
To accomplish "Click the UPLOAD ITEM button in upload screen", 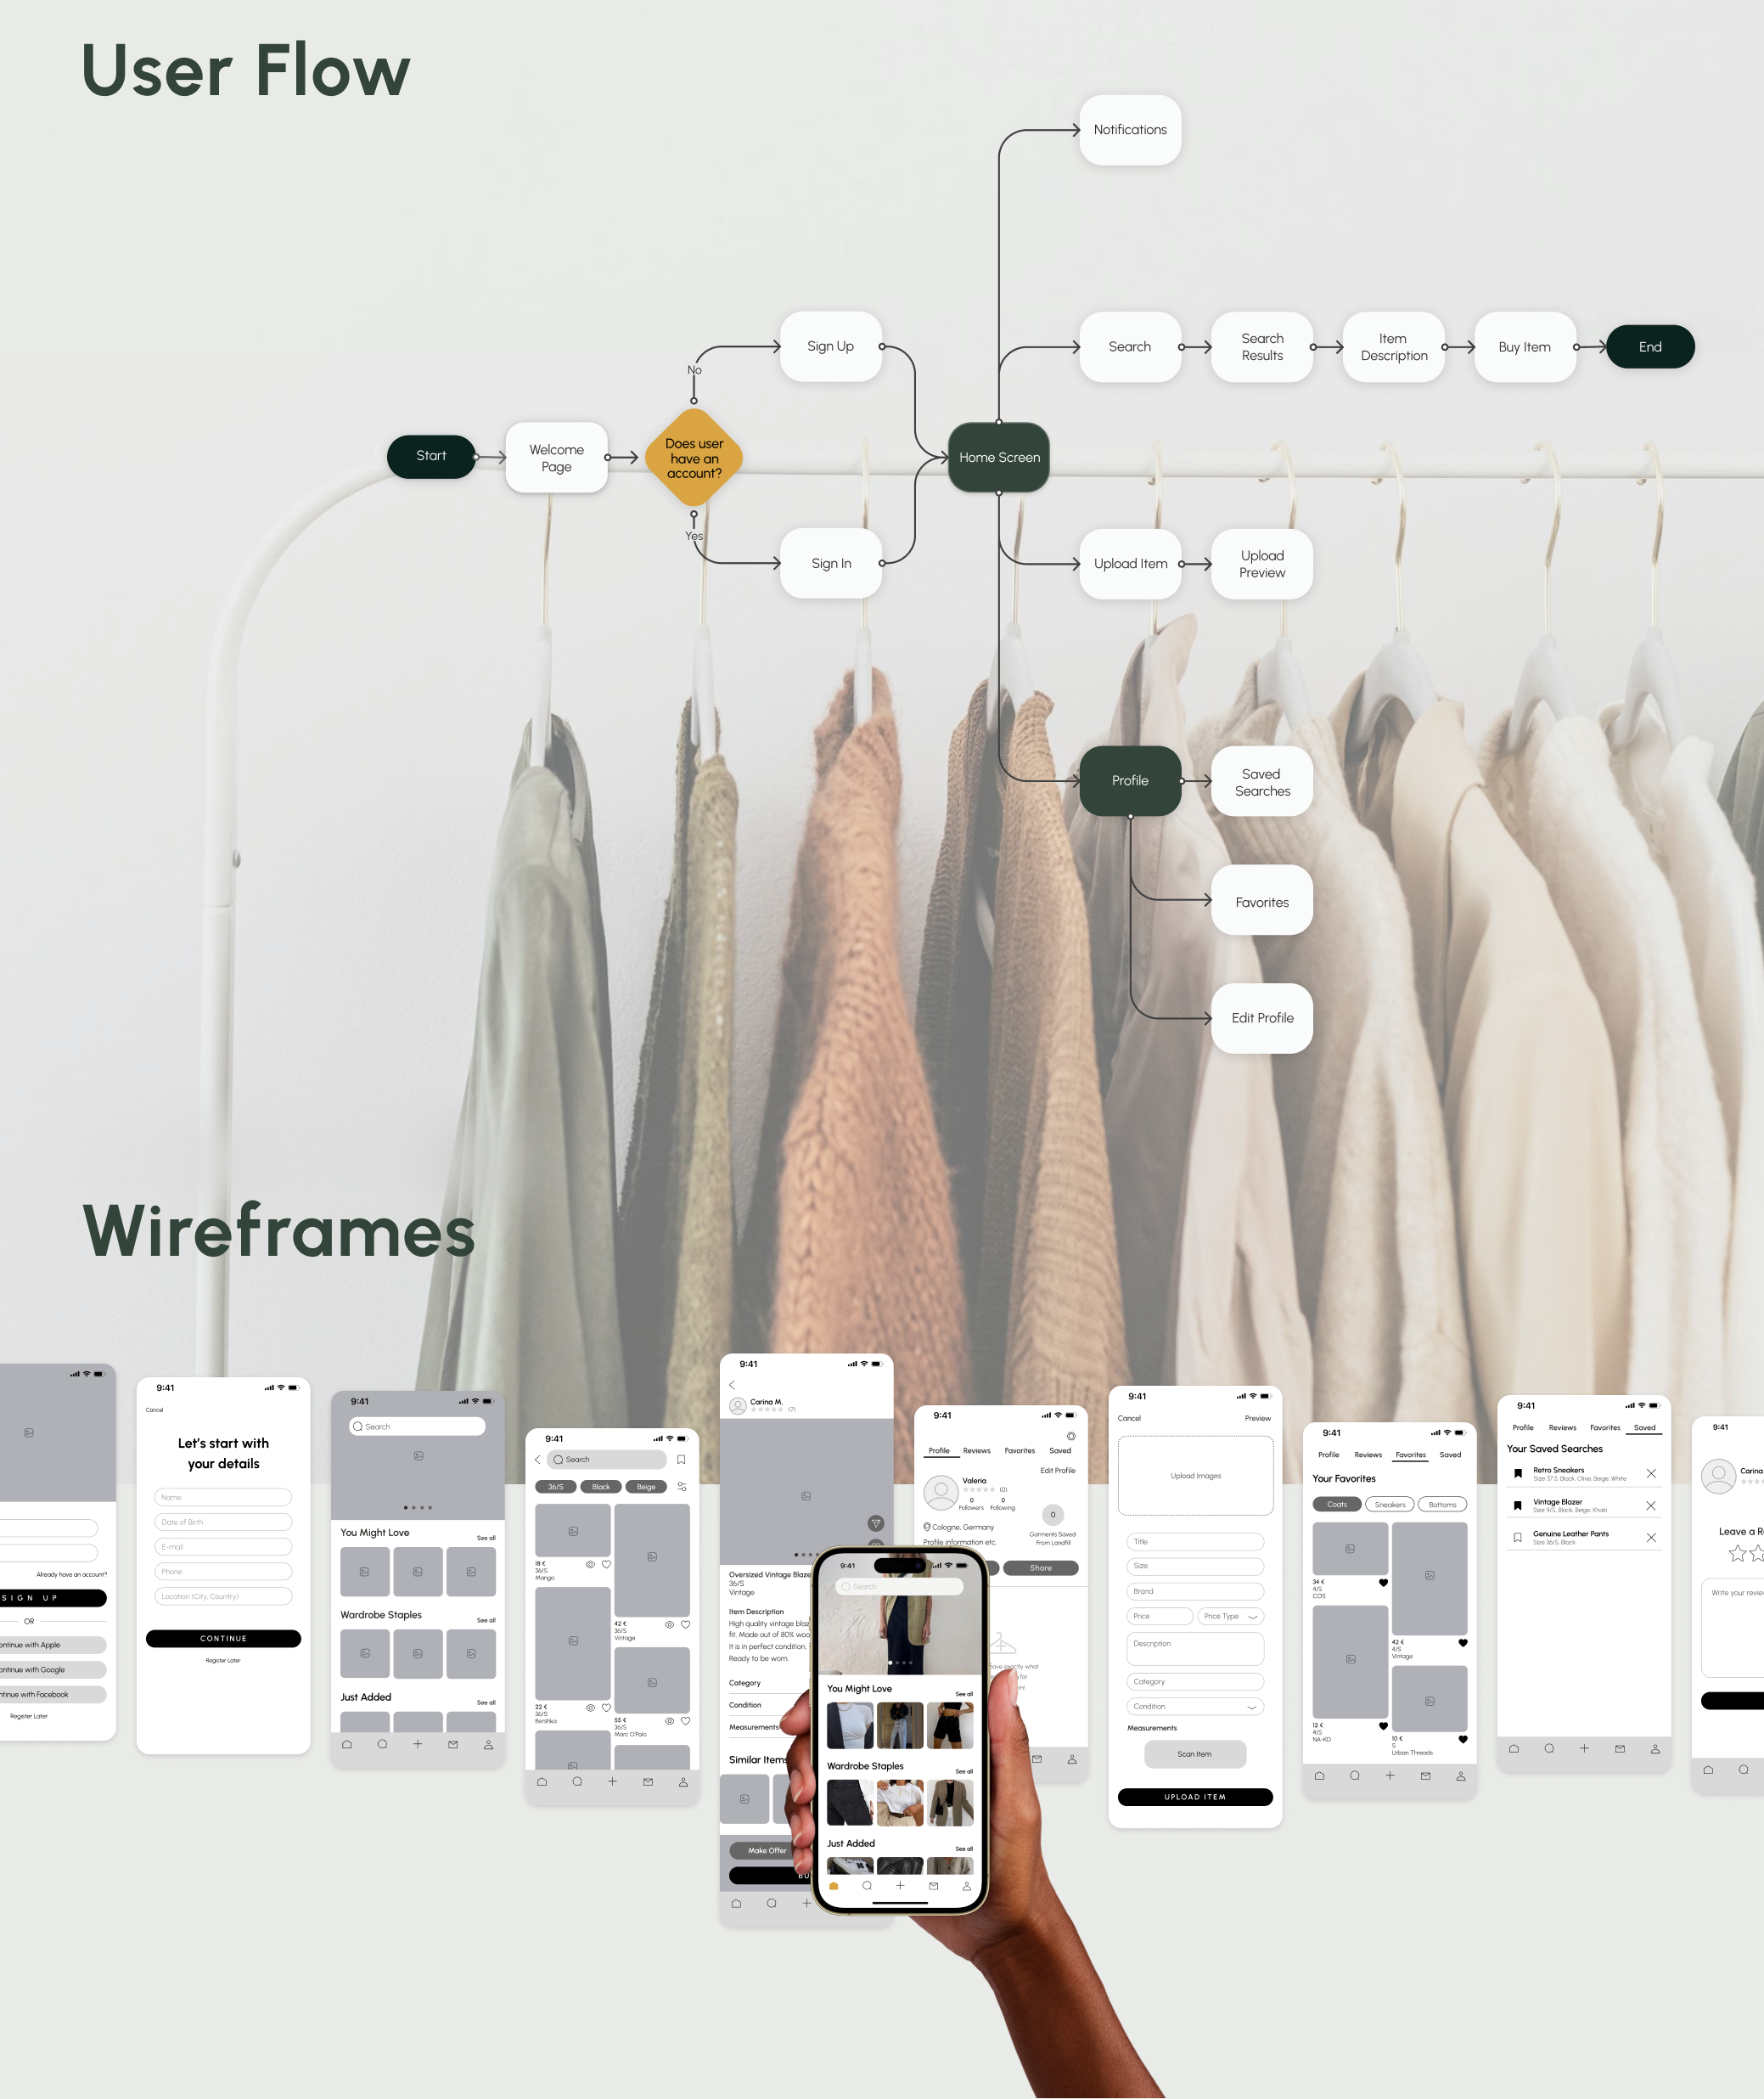I will [1194, 1798].
